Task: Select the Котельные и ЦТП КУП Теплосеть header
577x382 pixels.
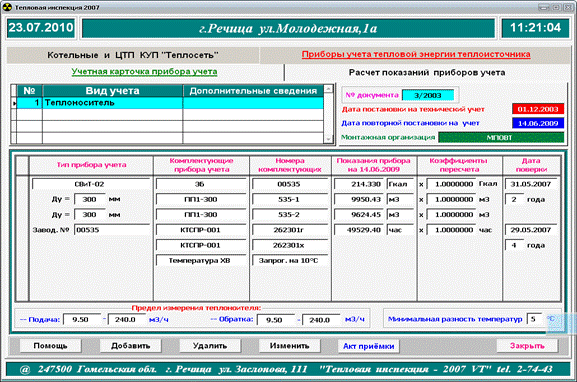Action: [133, 55]
